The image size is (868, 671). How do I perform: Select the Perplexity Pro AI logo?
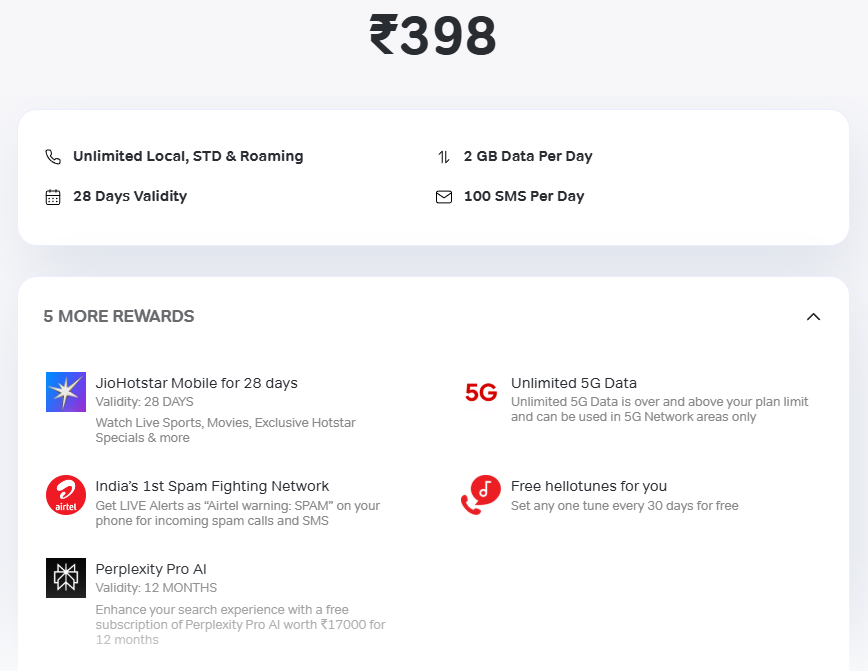[x=65, y=577]
